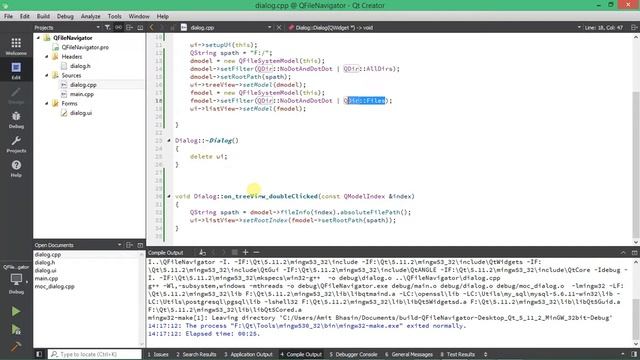Fold the Dialog destructor code block
This screenshot has width=640, height=360.
169,140
